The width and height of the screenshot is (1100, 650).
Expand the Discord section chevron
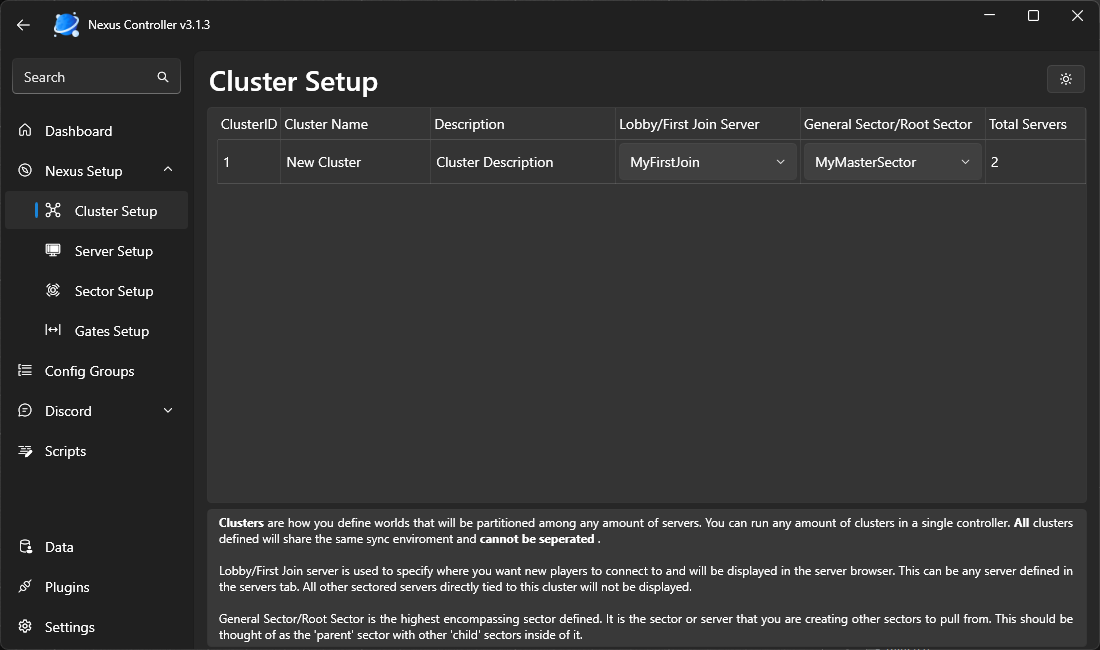[x=167, y=411]
